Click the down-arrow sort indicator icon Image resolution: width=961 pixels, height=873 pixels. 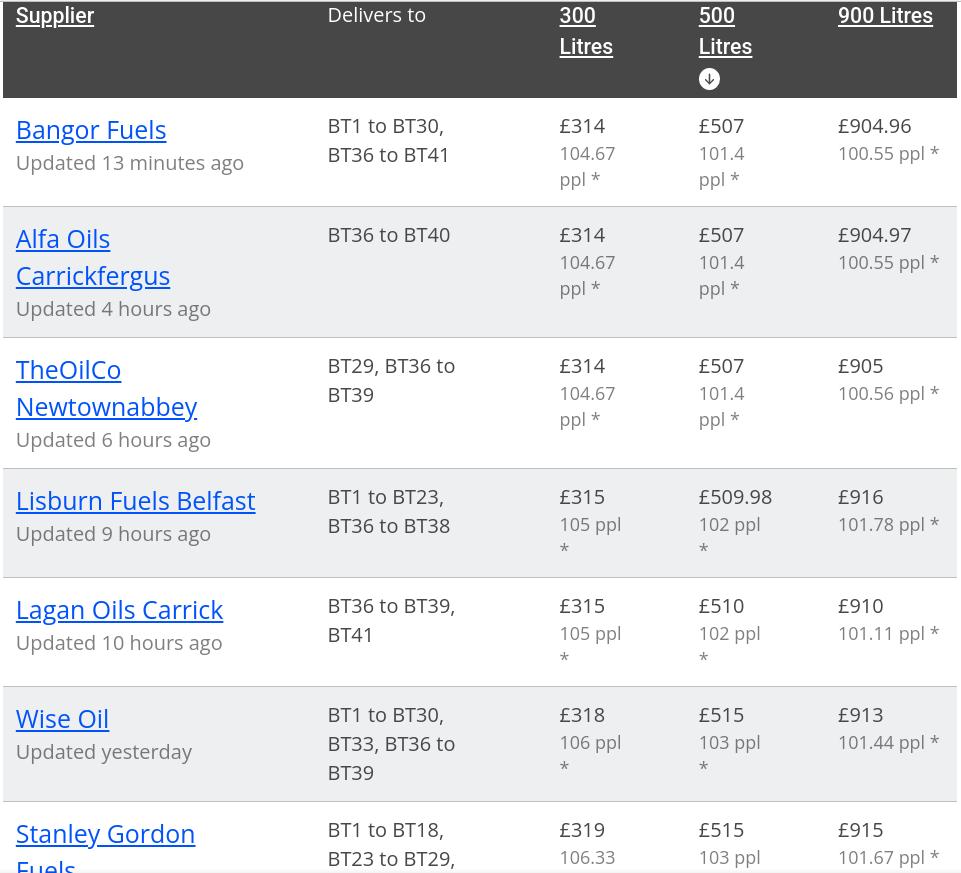709,79
